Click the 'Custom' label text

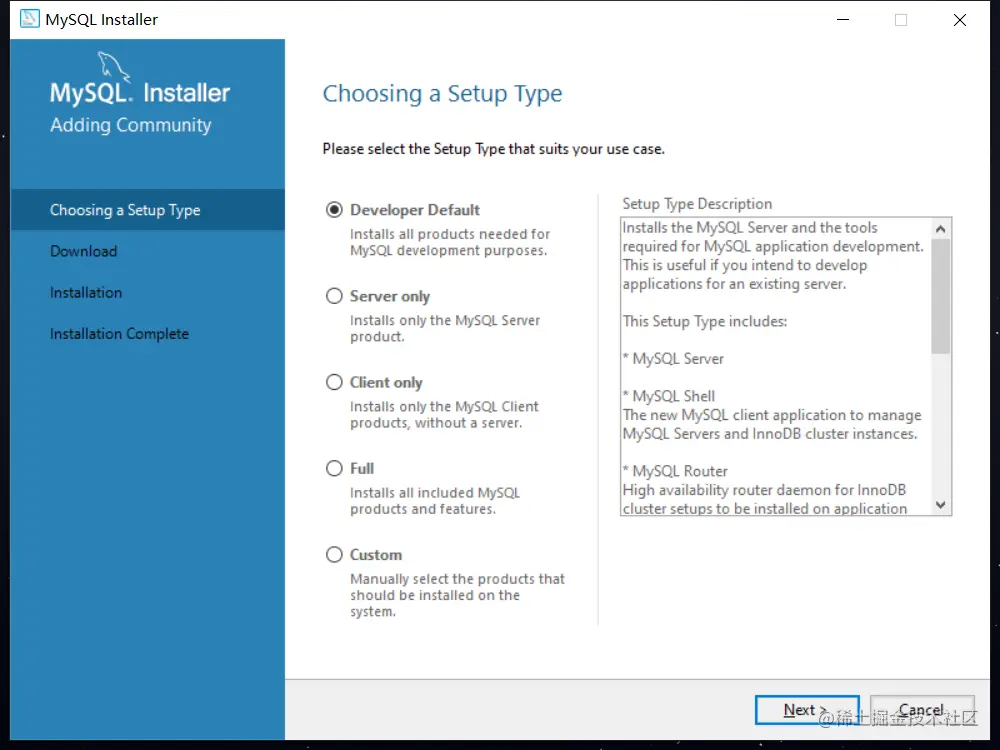376,554
